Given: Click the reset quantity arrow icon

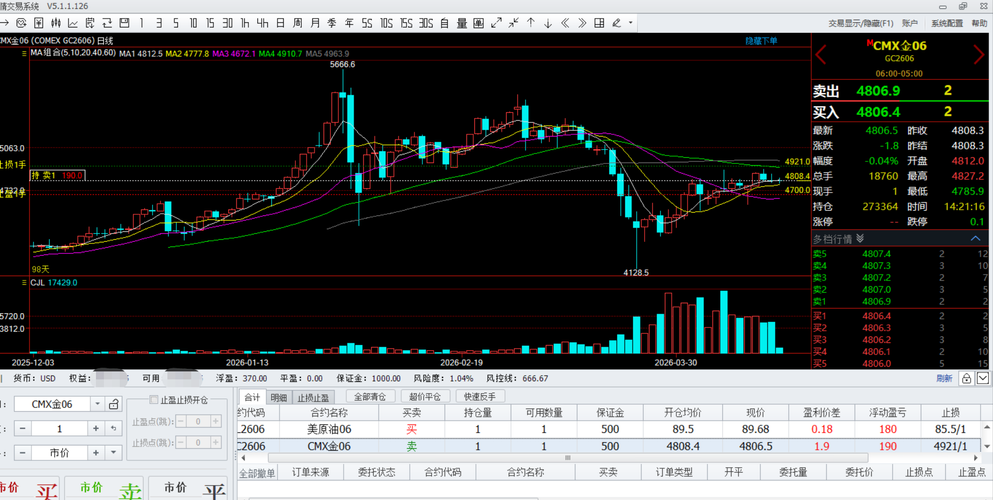Looking at the screenshot, I should tap(113, 428).
